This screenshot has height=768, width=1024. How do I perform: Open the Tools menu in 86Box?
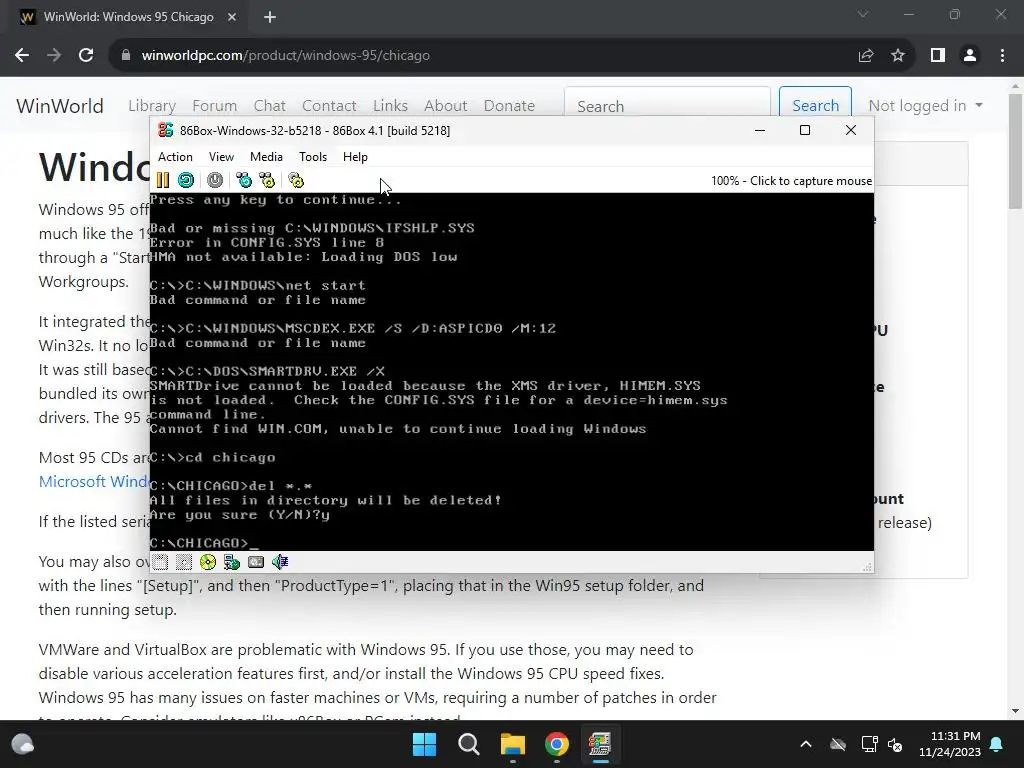pyautogui.click(x=313, y=157)
